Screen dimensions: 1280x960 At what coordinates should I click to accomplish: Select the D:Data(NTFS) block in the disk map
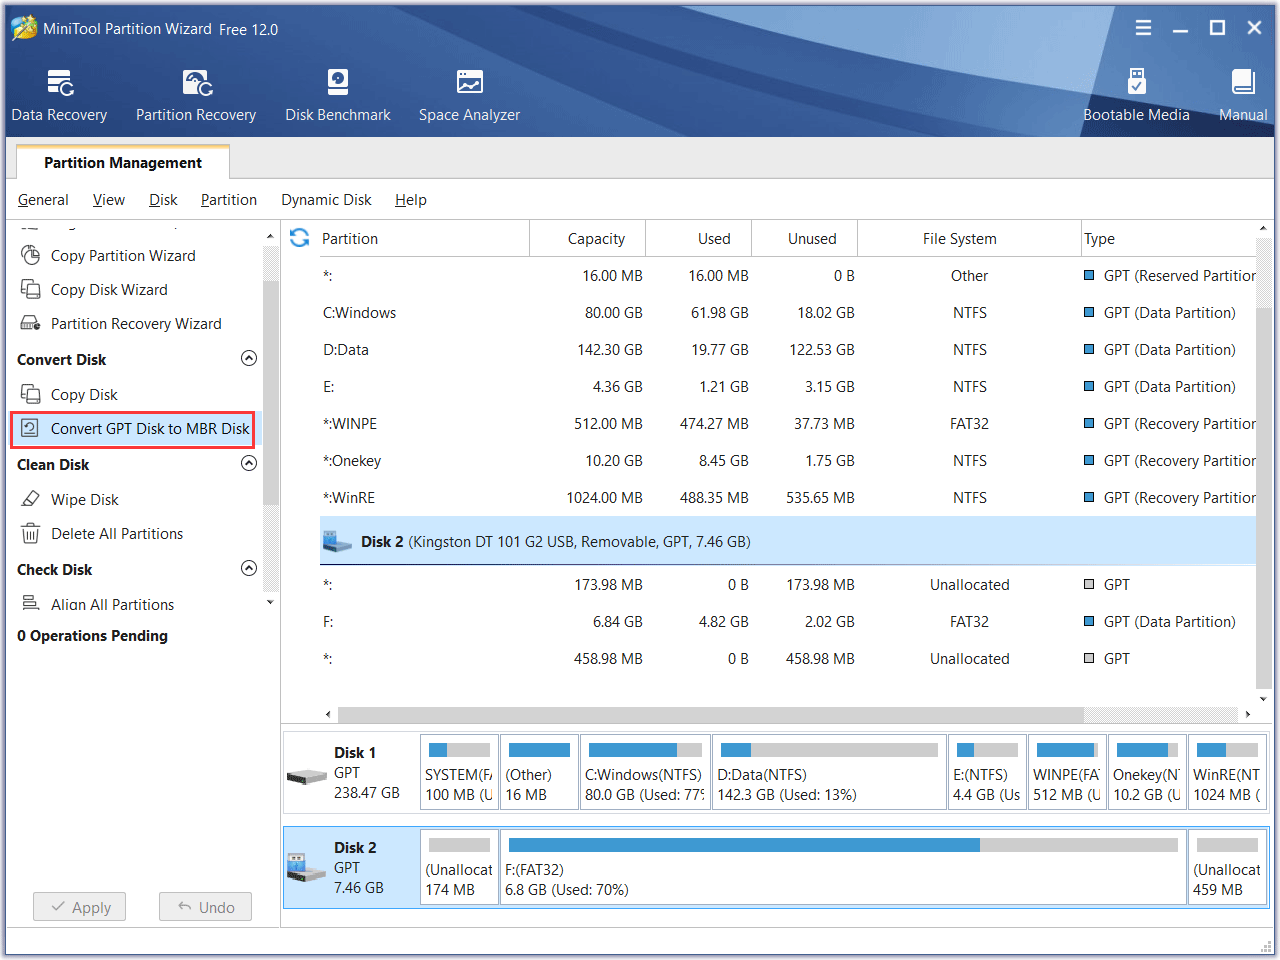(829, 772)
